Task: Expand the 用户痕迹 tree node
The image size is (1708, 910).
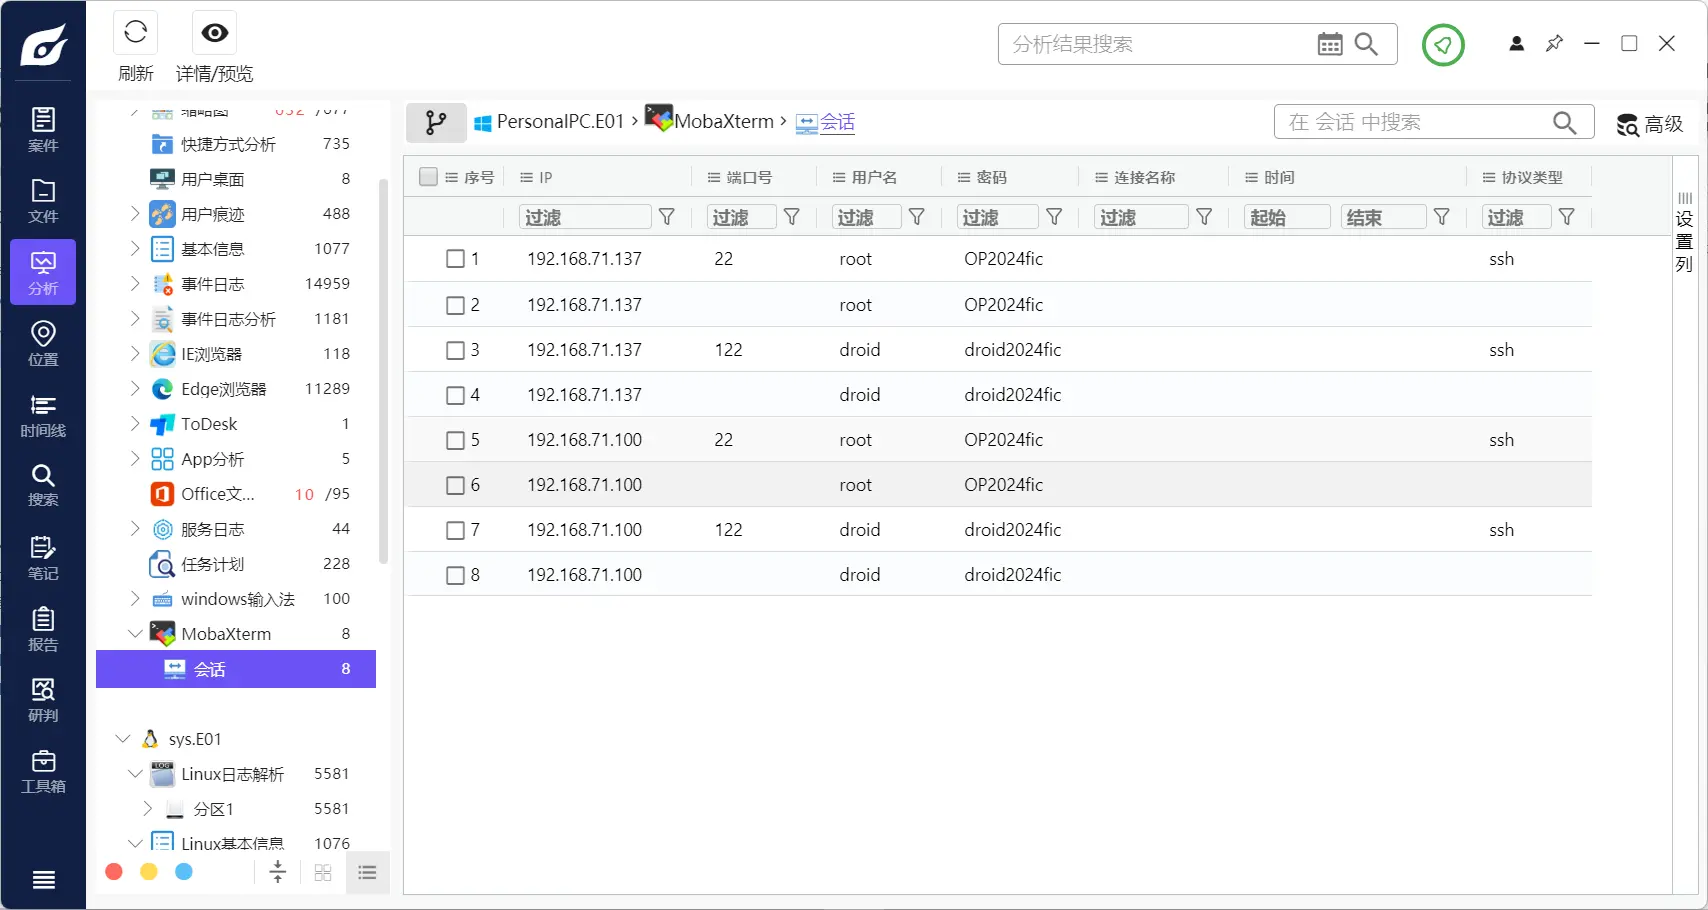Action: (x=135, y=213)
